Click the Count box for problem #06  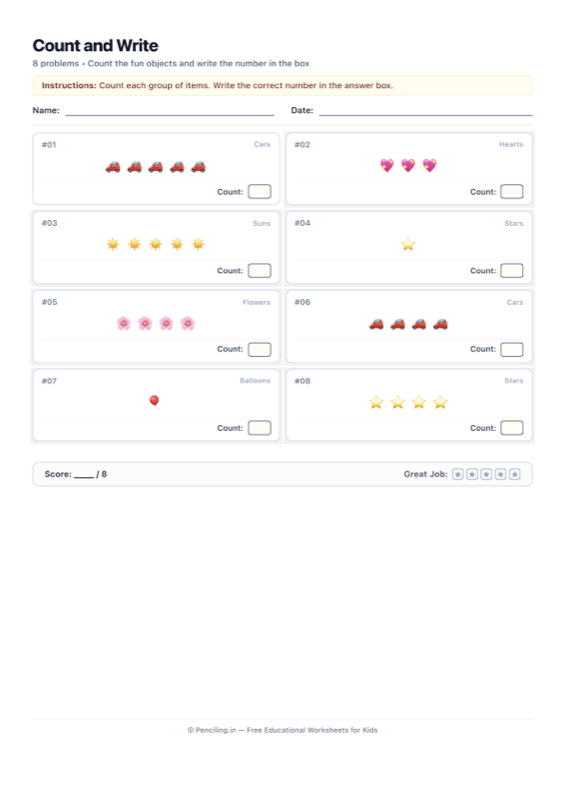[x=512, y=349]
